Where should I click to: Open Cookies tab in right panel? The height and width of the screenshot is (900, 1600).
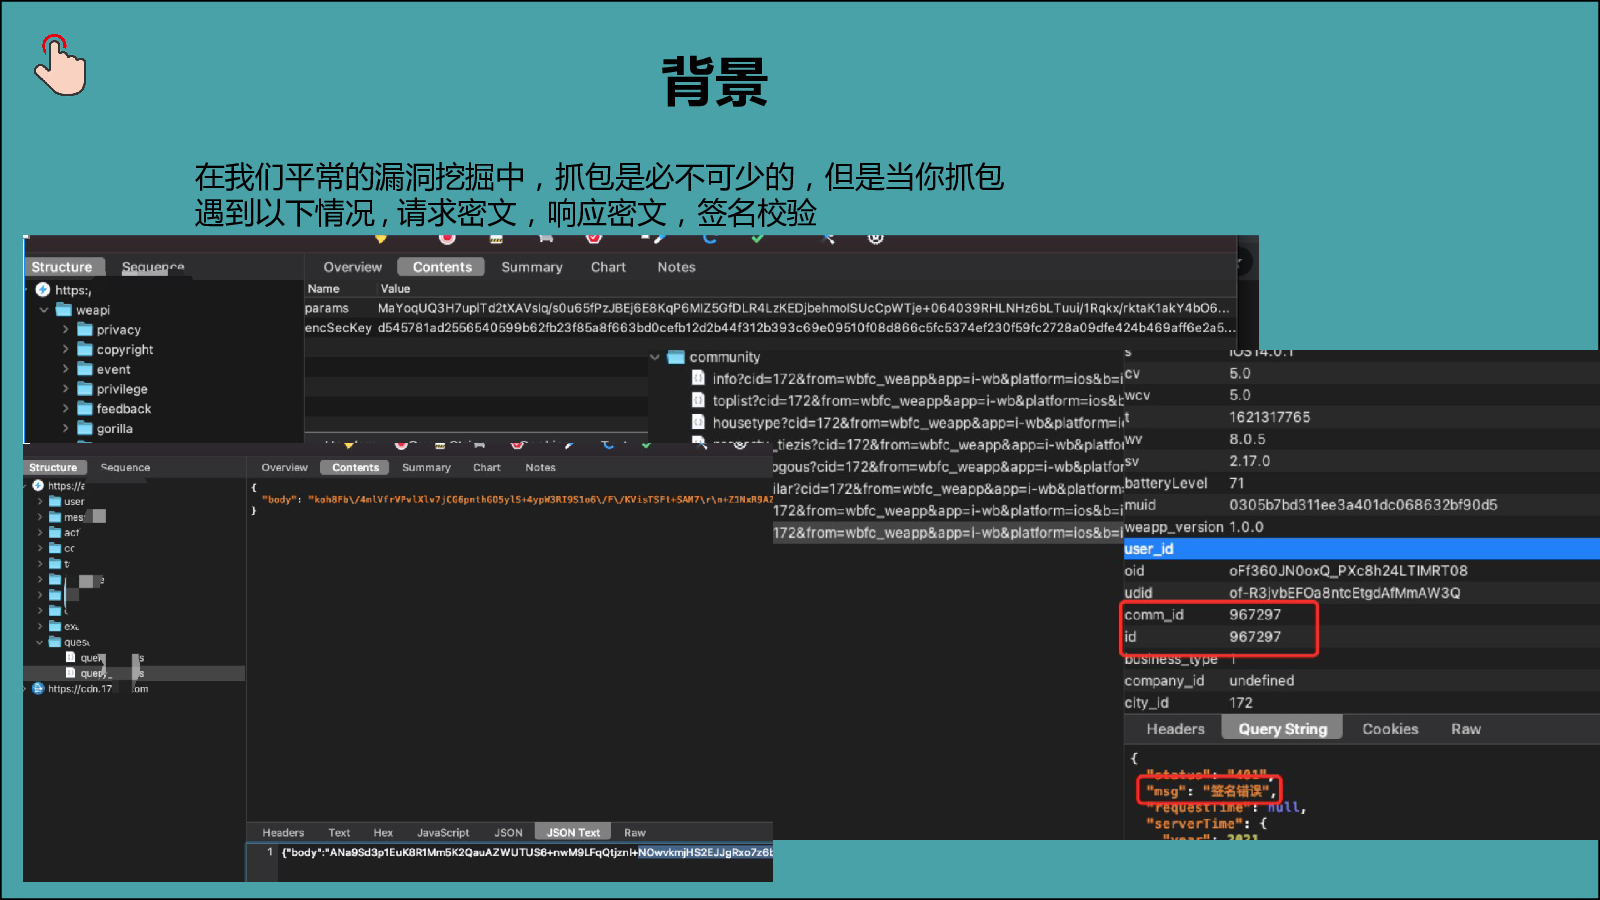[x=1390, y=729]
